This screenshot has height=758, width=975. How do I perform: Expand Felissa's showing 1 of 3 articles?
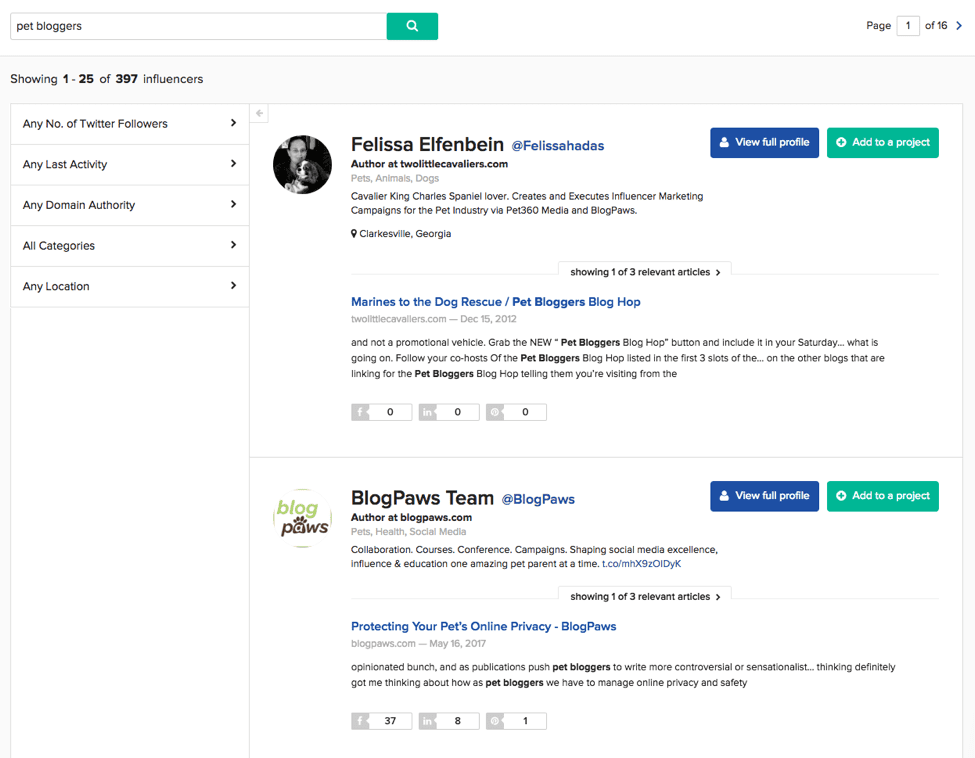645,272
